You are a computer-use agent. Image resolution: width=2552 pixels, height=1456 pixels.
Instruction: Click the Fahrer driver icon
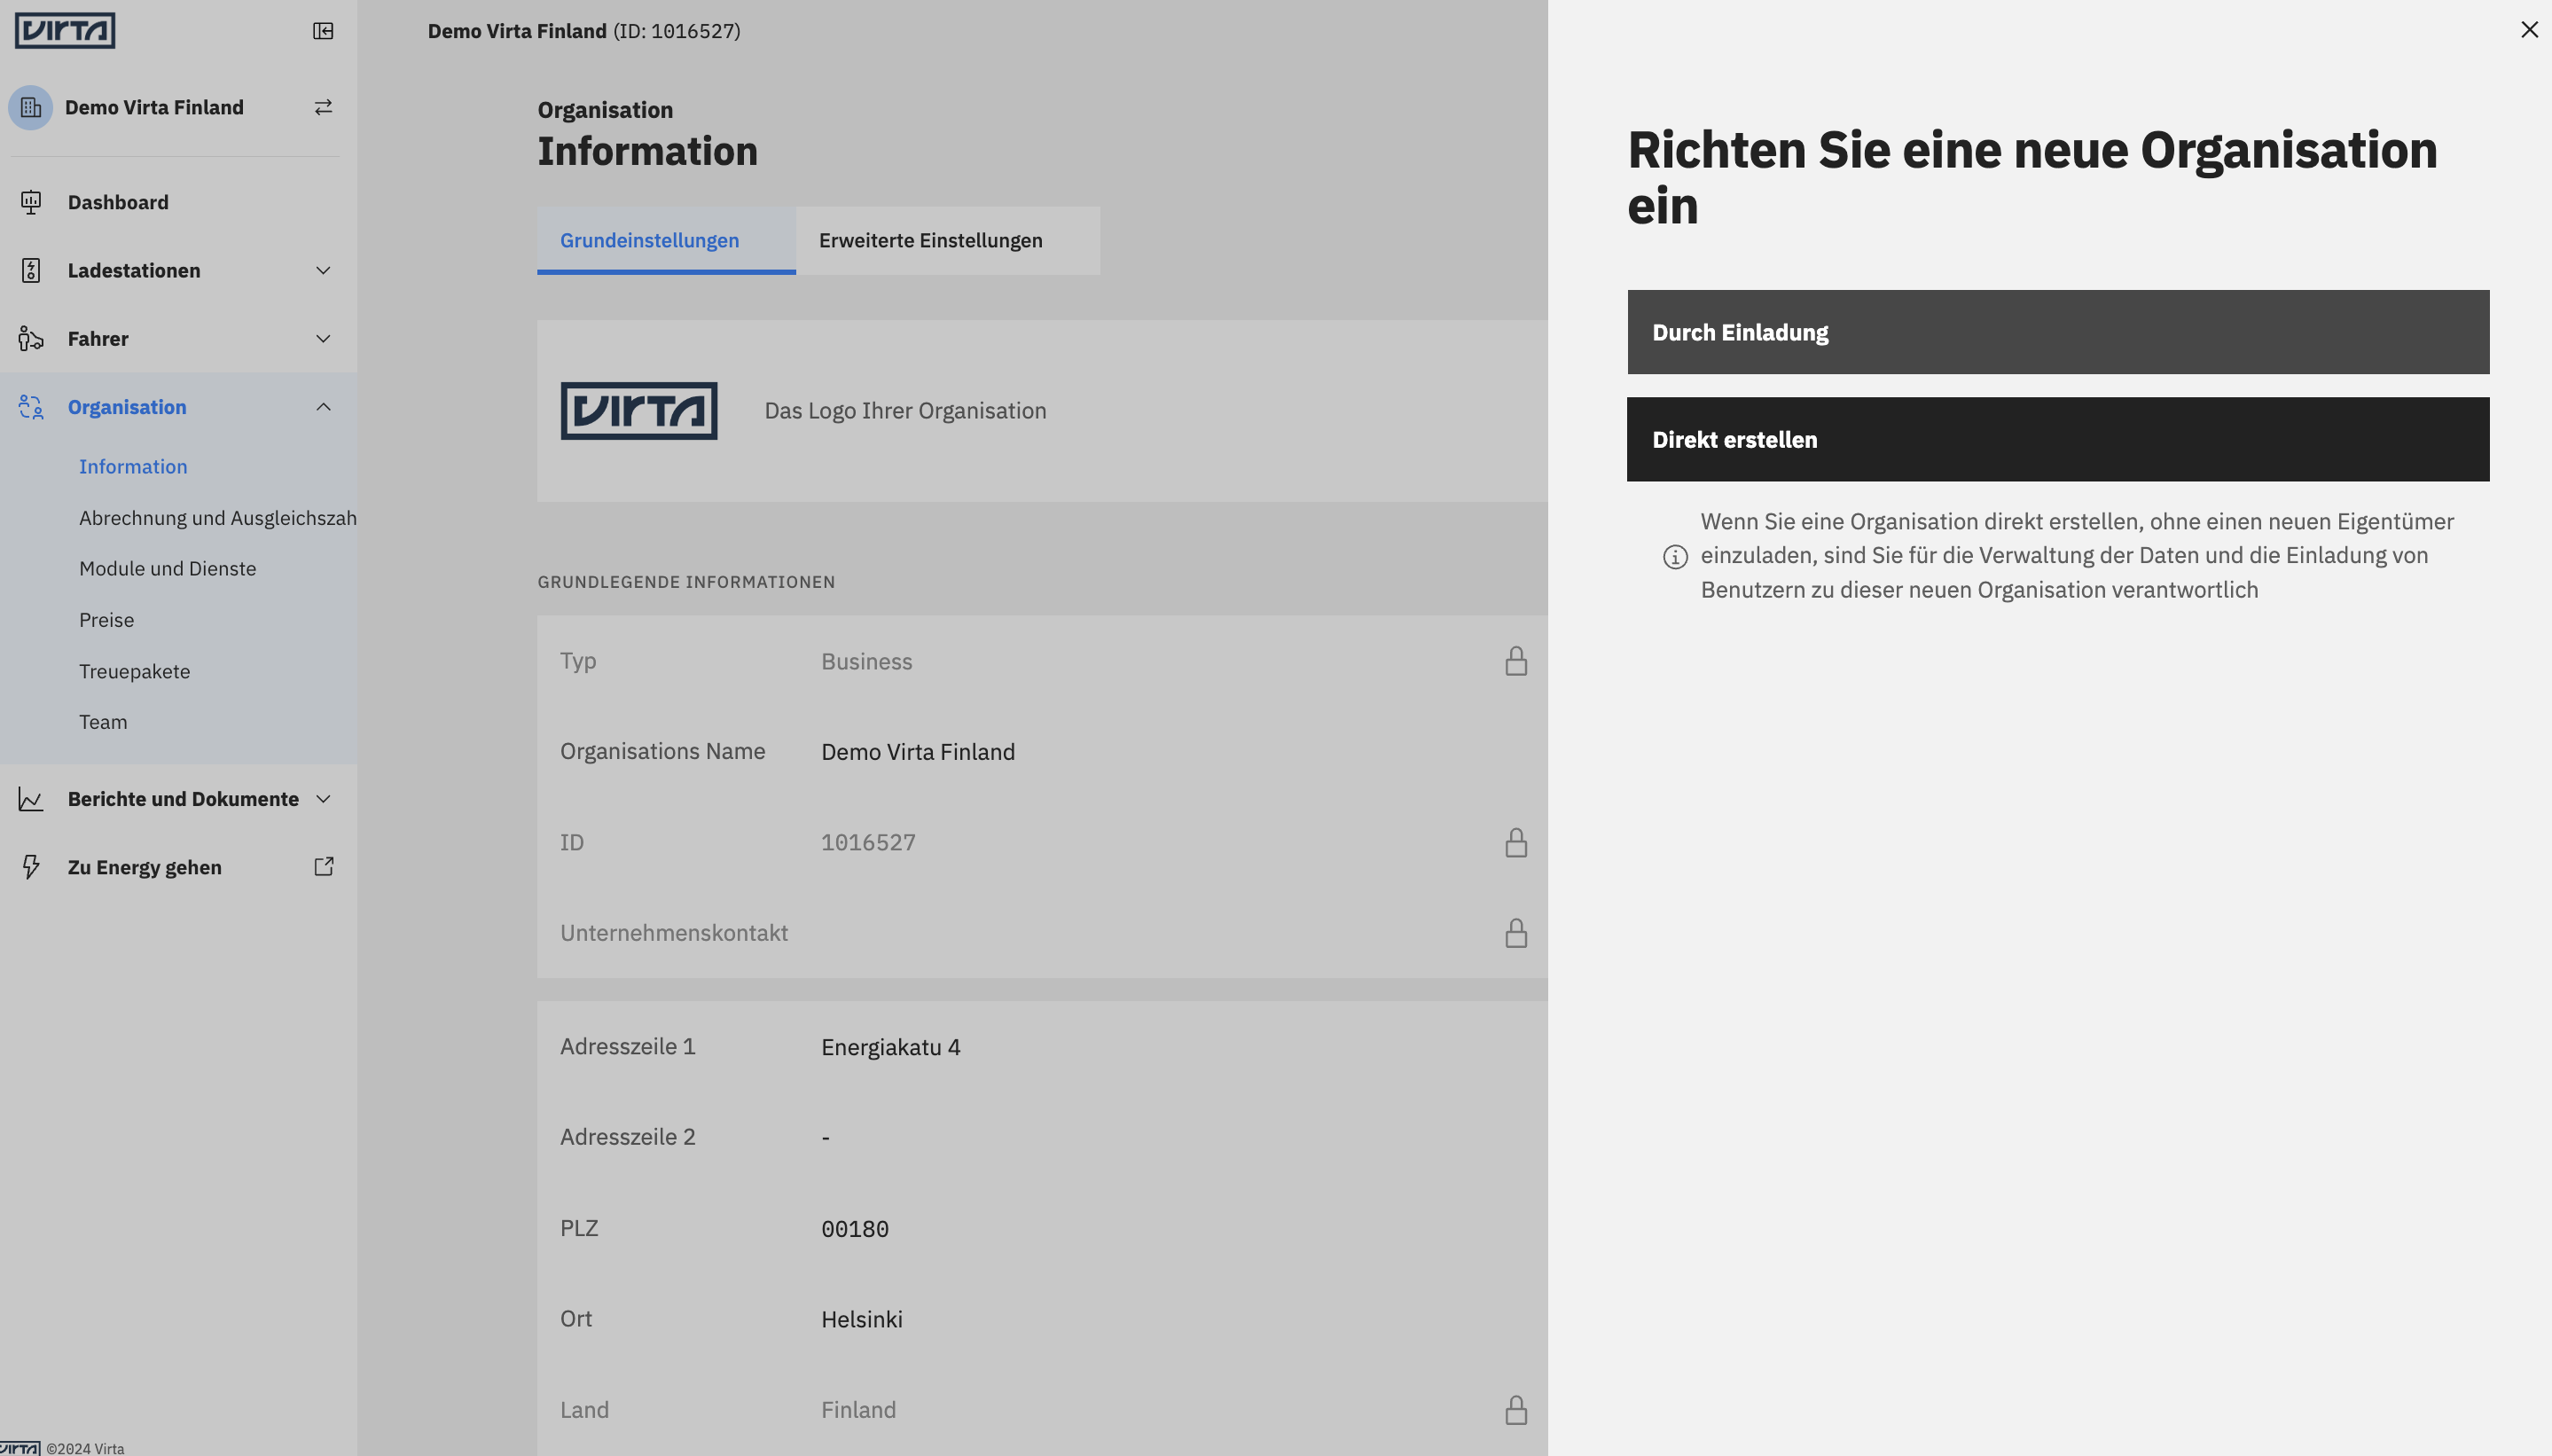click(x=31, y=339)
